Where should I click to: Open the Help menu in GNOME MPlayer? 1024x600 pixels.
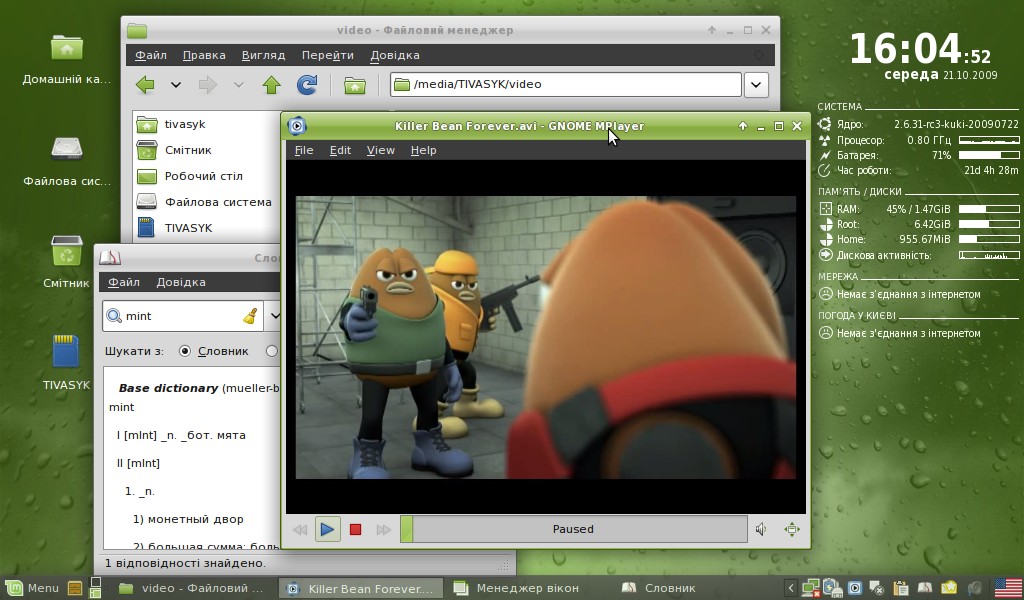(423, 150)
